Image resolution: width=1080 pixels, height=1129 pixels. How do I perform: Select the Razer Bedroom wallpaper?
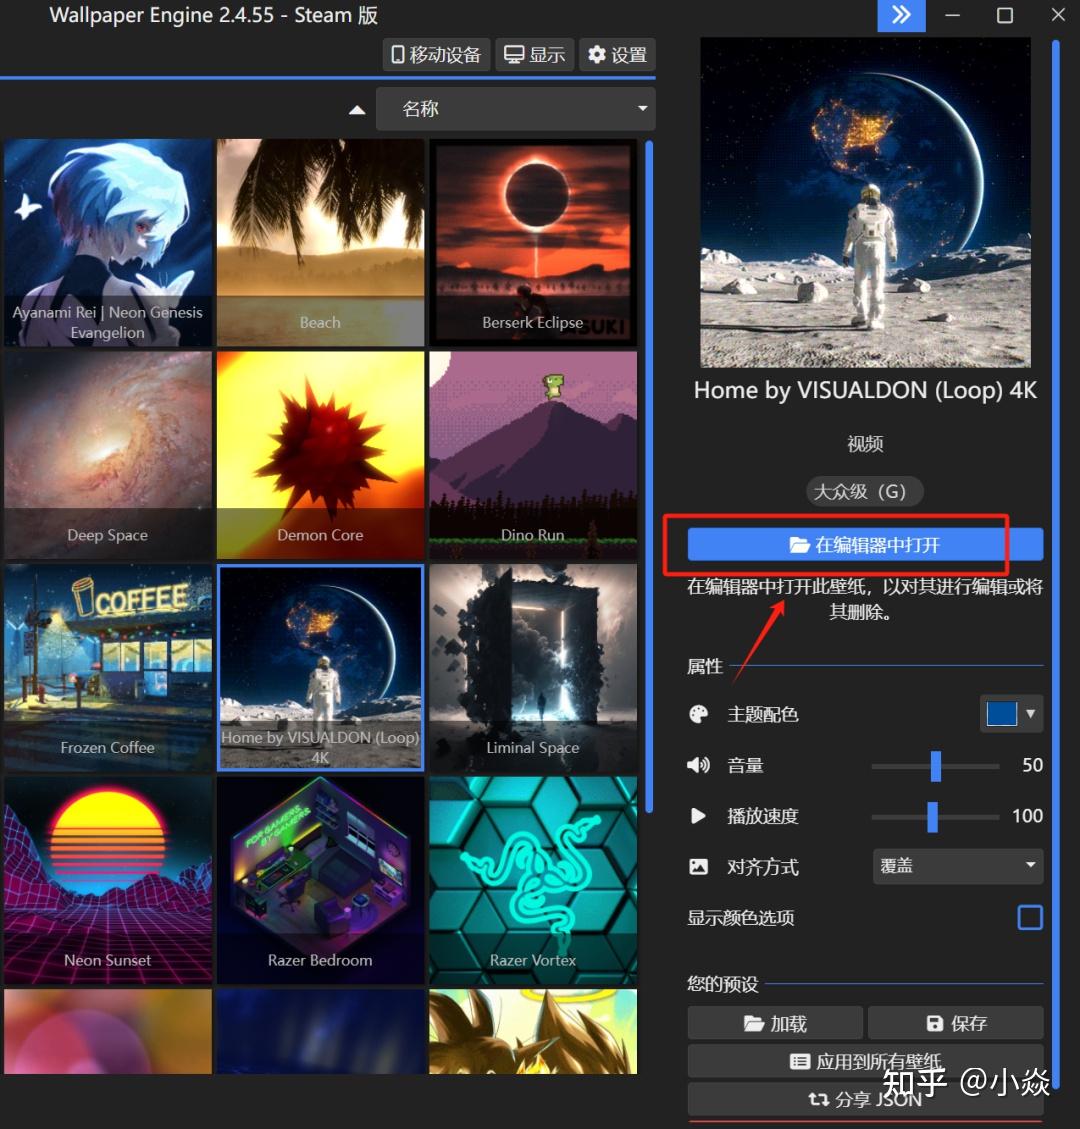coord(320,880)
